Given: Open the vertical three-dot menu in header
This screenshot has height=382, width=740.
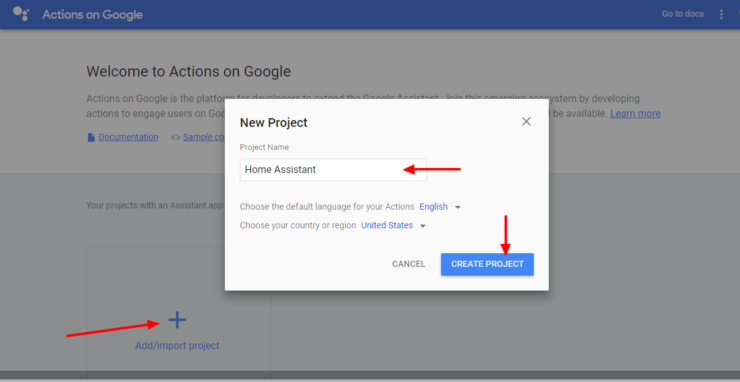Looking at the screenshot, I should tap(721, 14).
